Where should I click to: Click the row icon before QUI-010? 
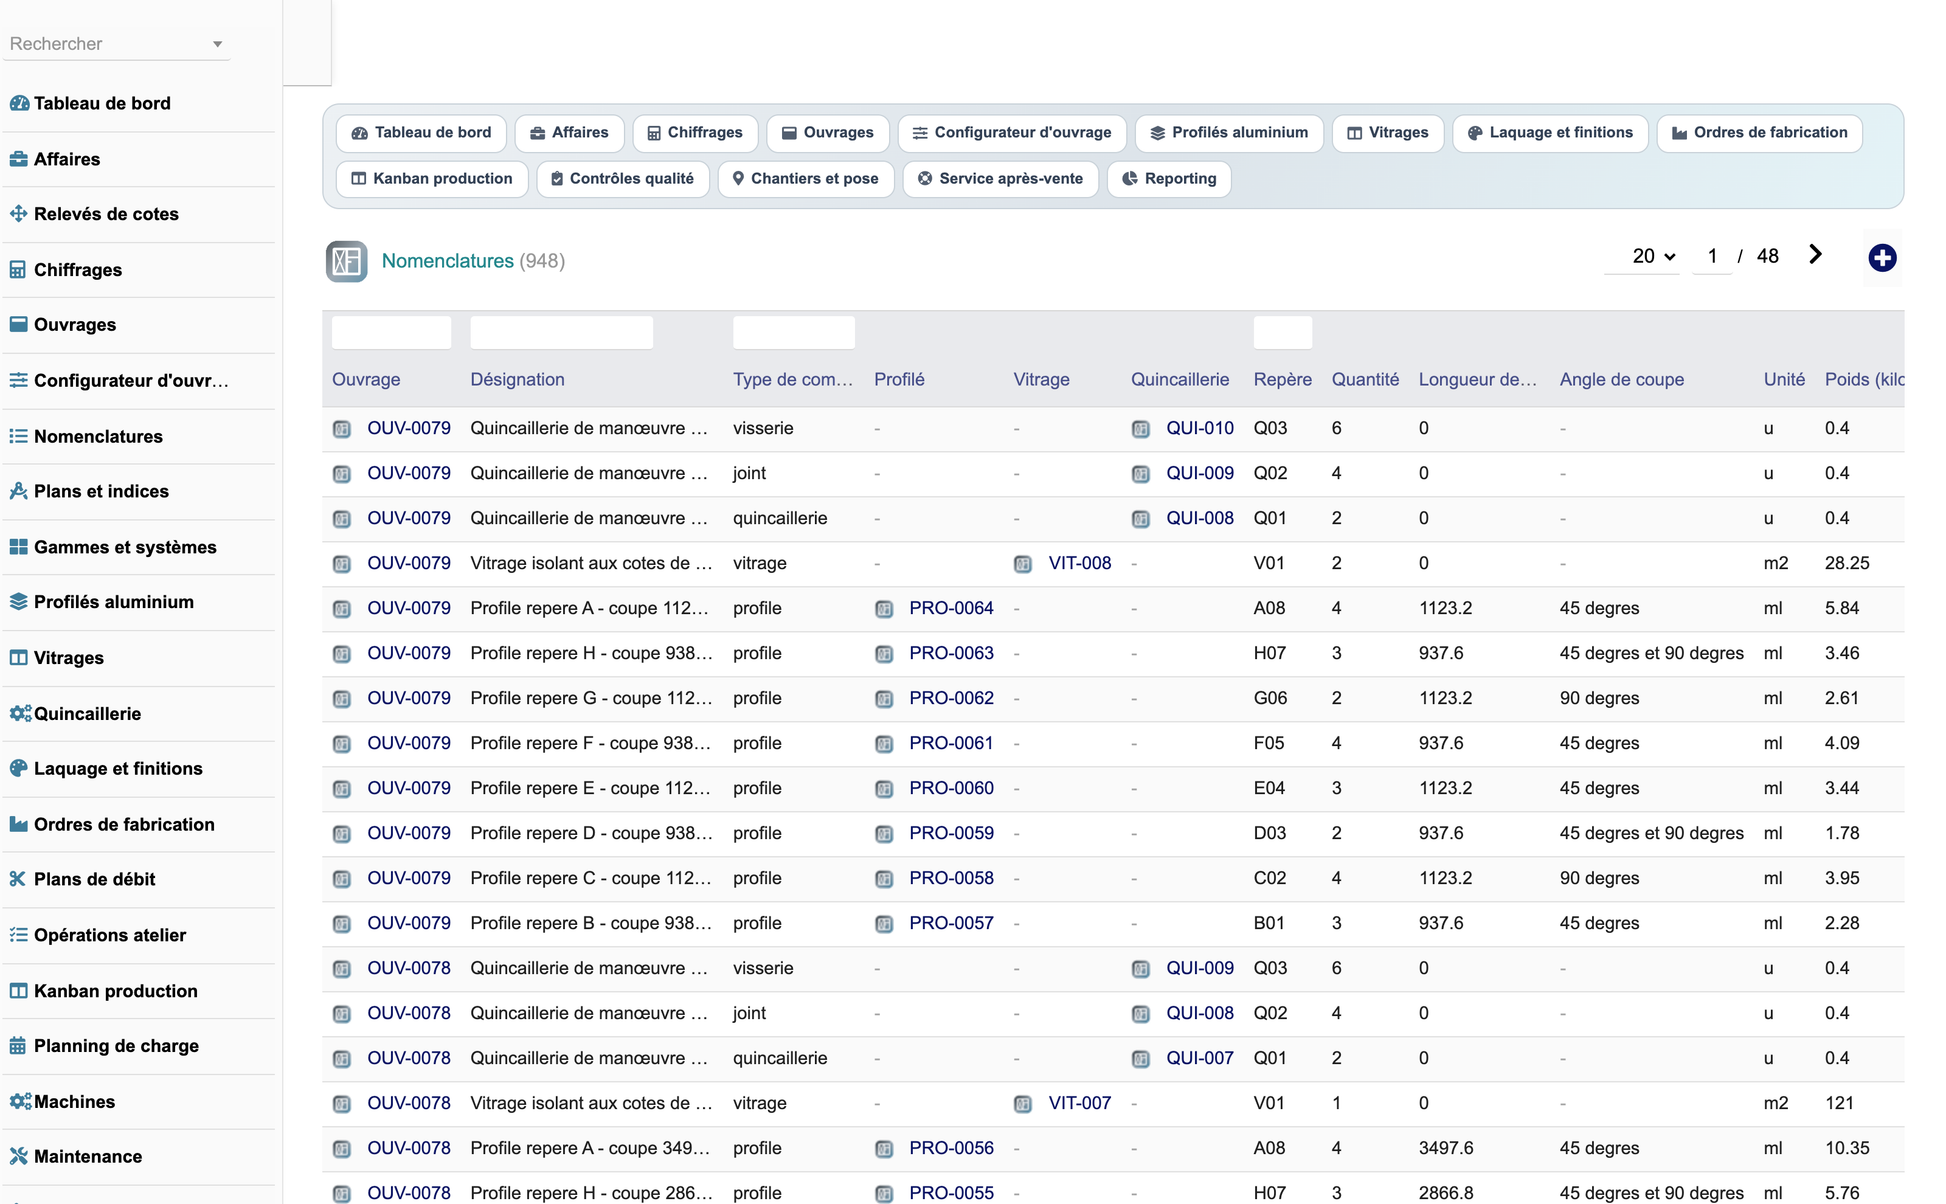1141,429
